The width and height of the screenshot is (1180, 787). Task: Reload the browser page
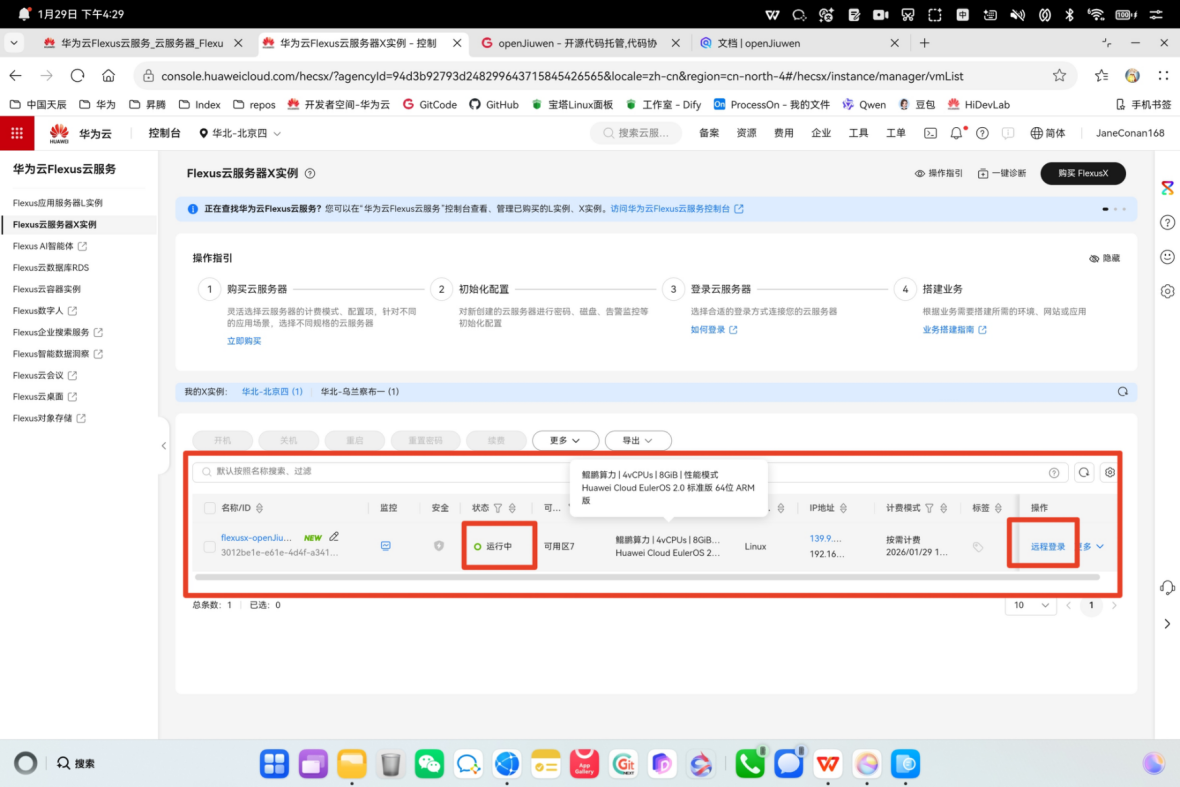coord(78,75)
